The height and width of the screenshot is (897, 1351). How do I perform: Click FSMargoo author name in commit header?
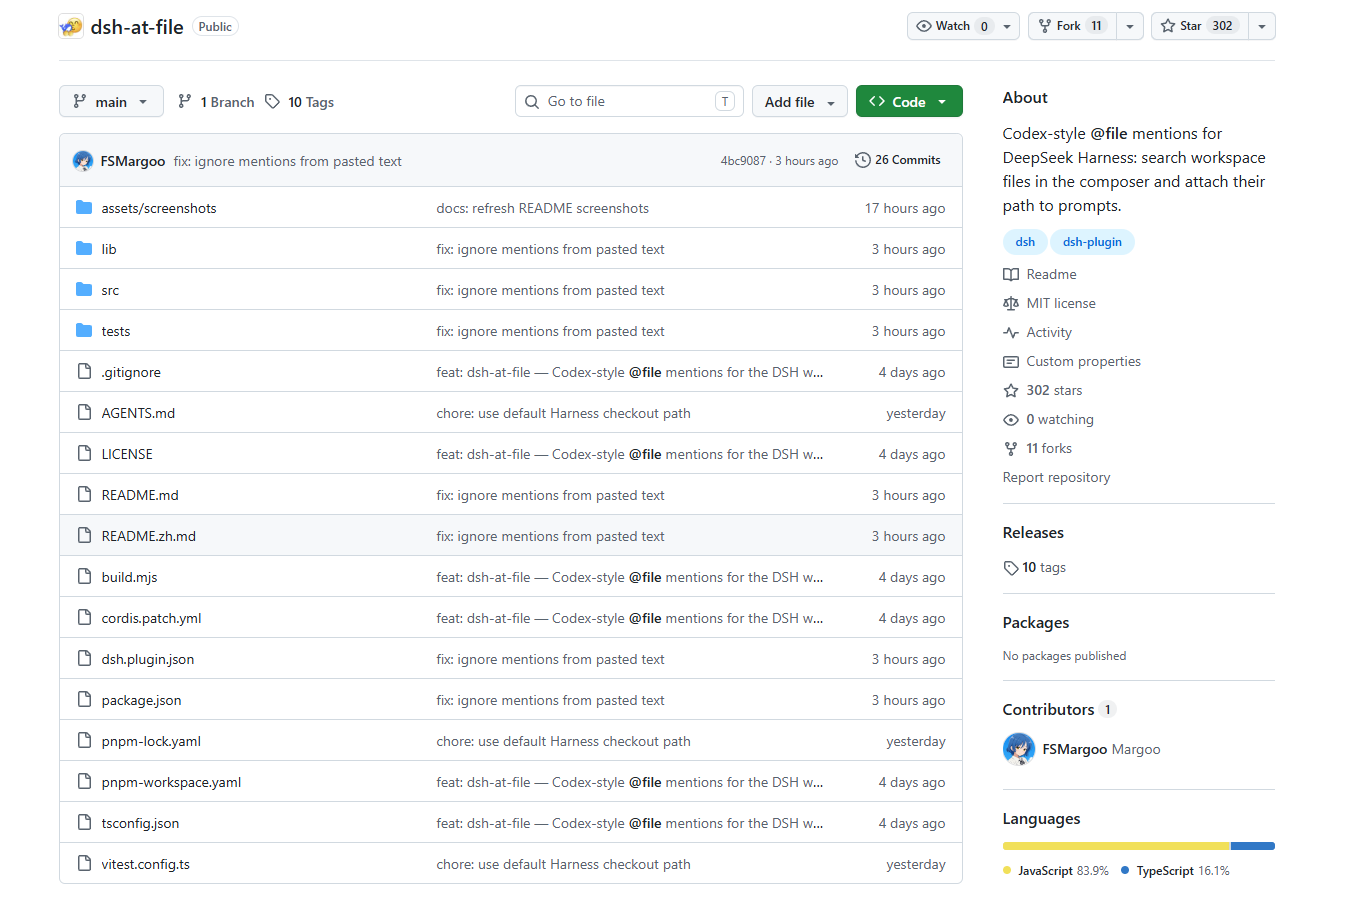tap(133, 161)
